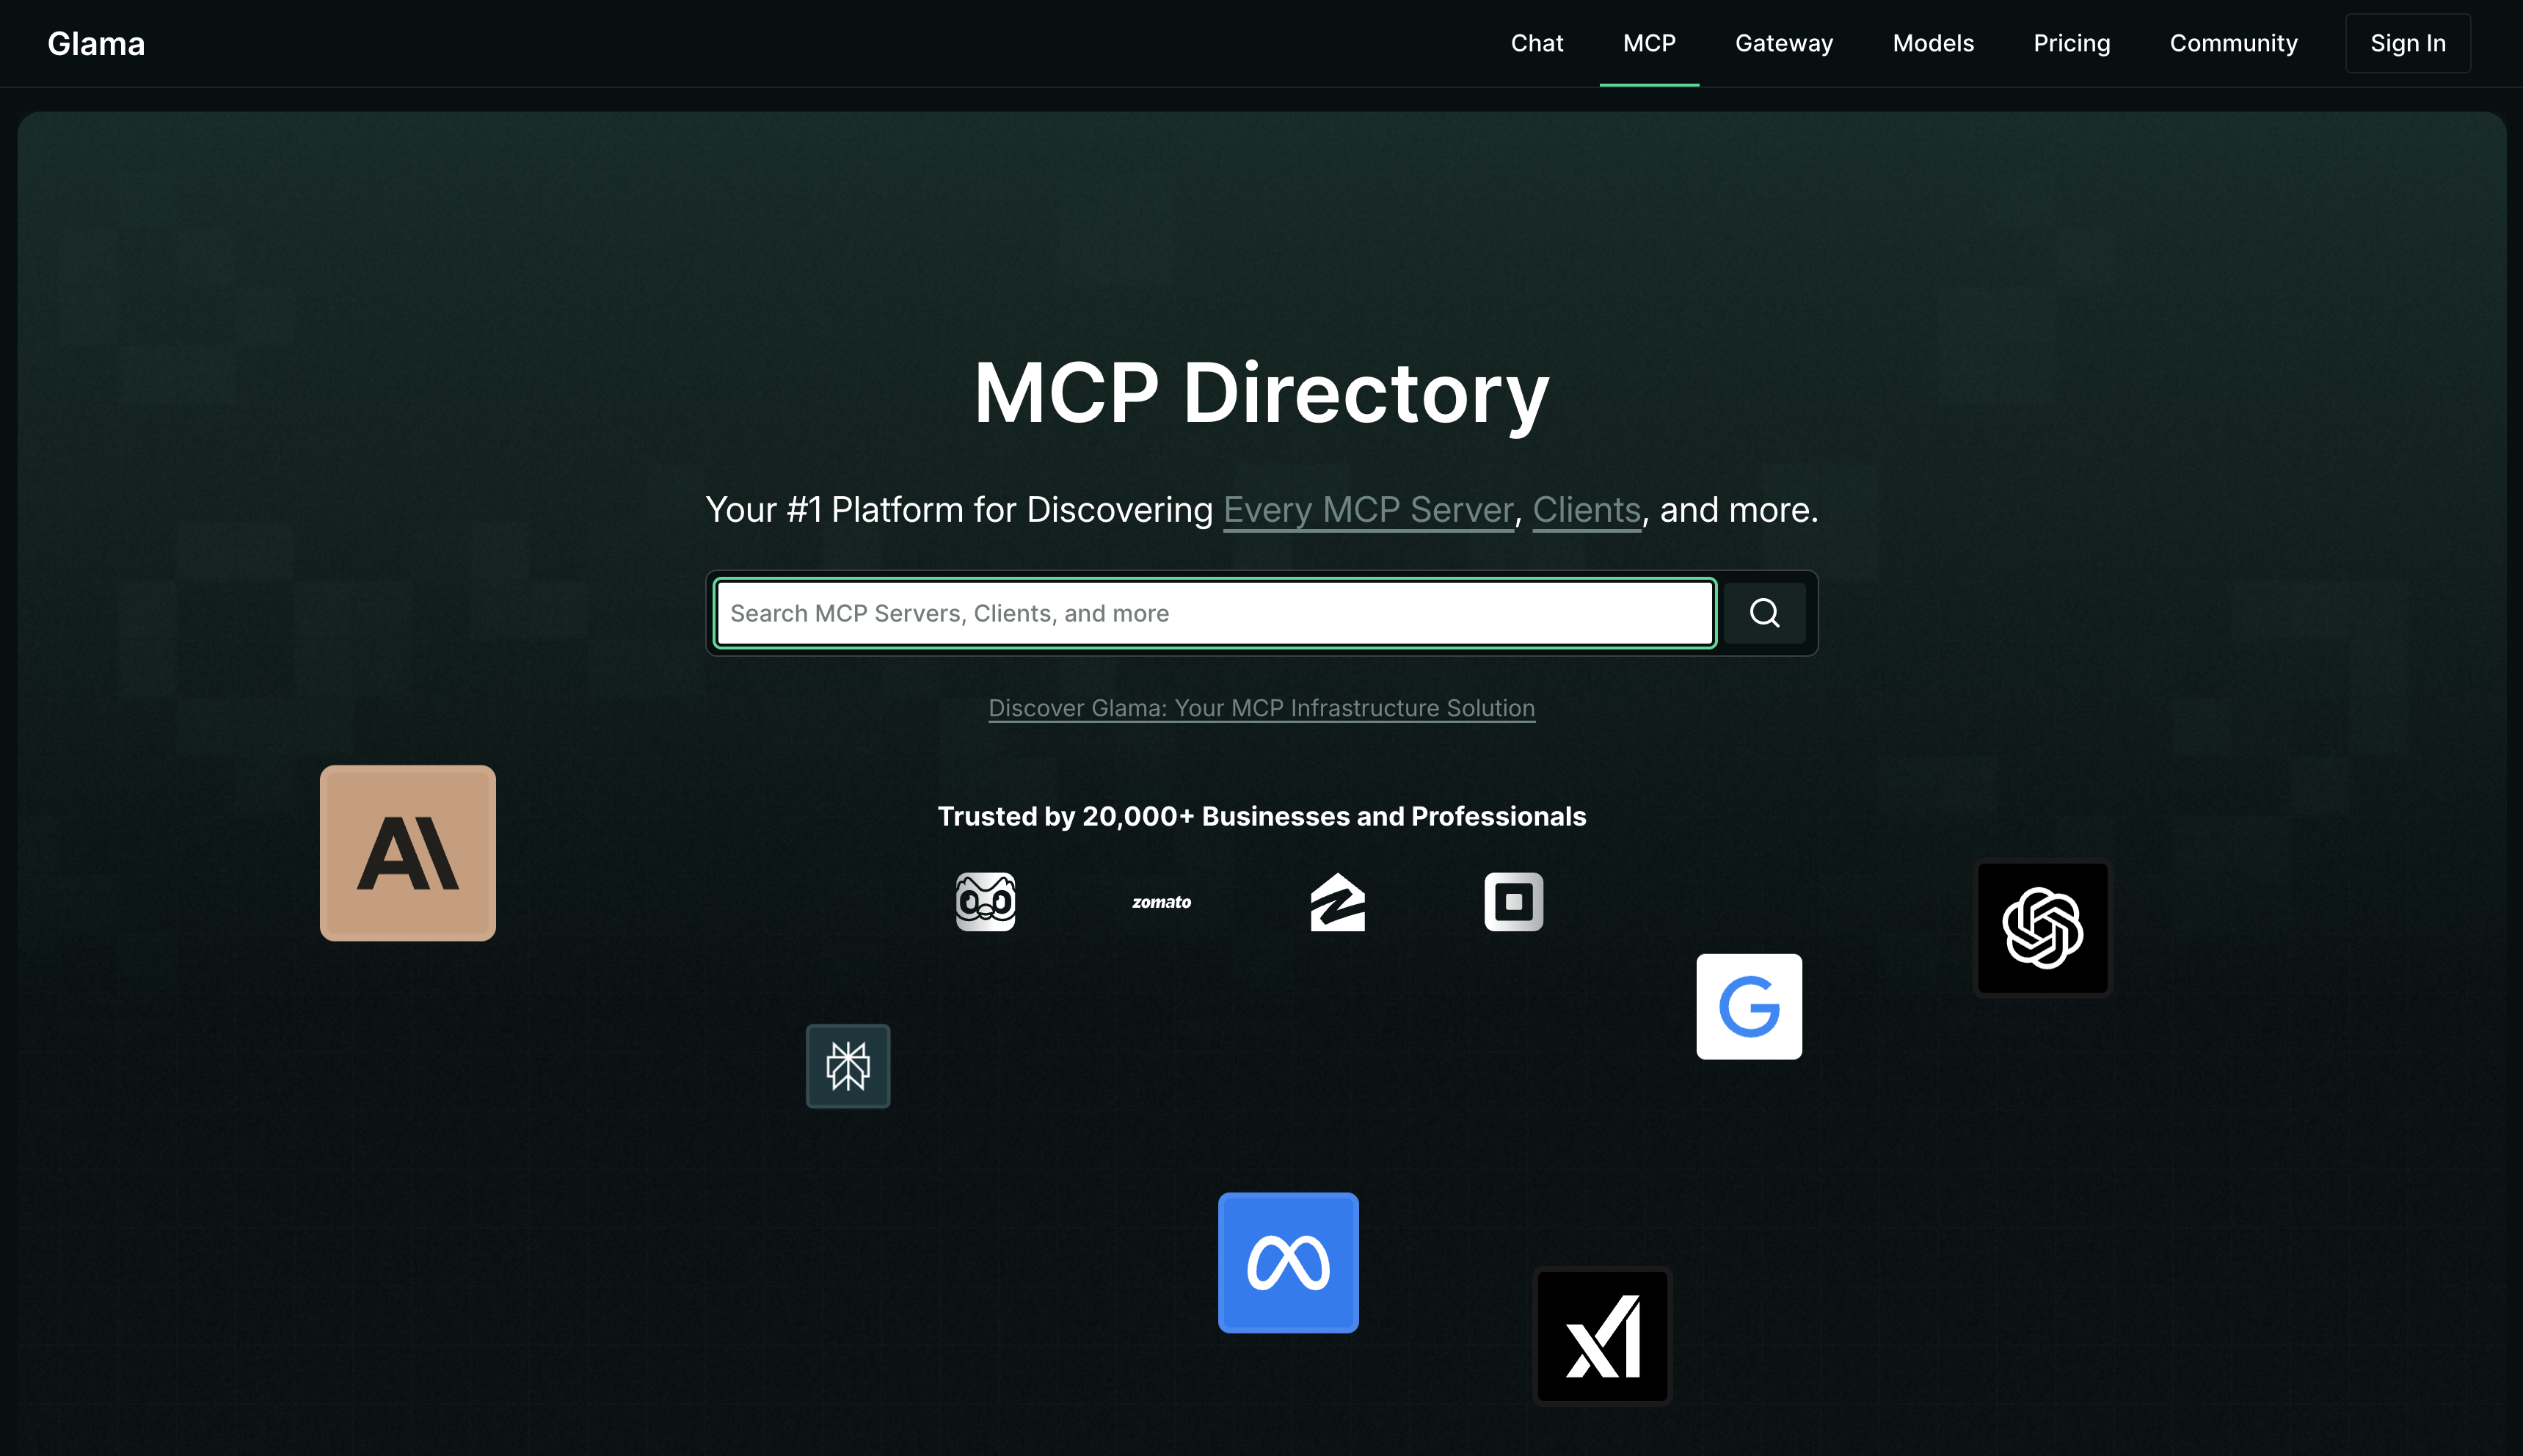
Task: Focus the Search MCP Servers input field
Action: [x=1214, y=613]
